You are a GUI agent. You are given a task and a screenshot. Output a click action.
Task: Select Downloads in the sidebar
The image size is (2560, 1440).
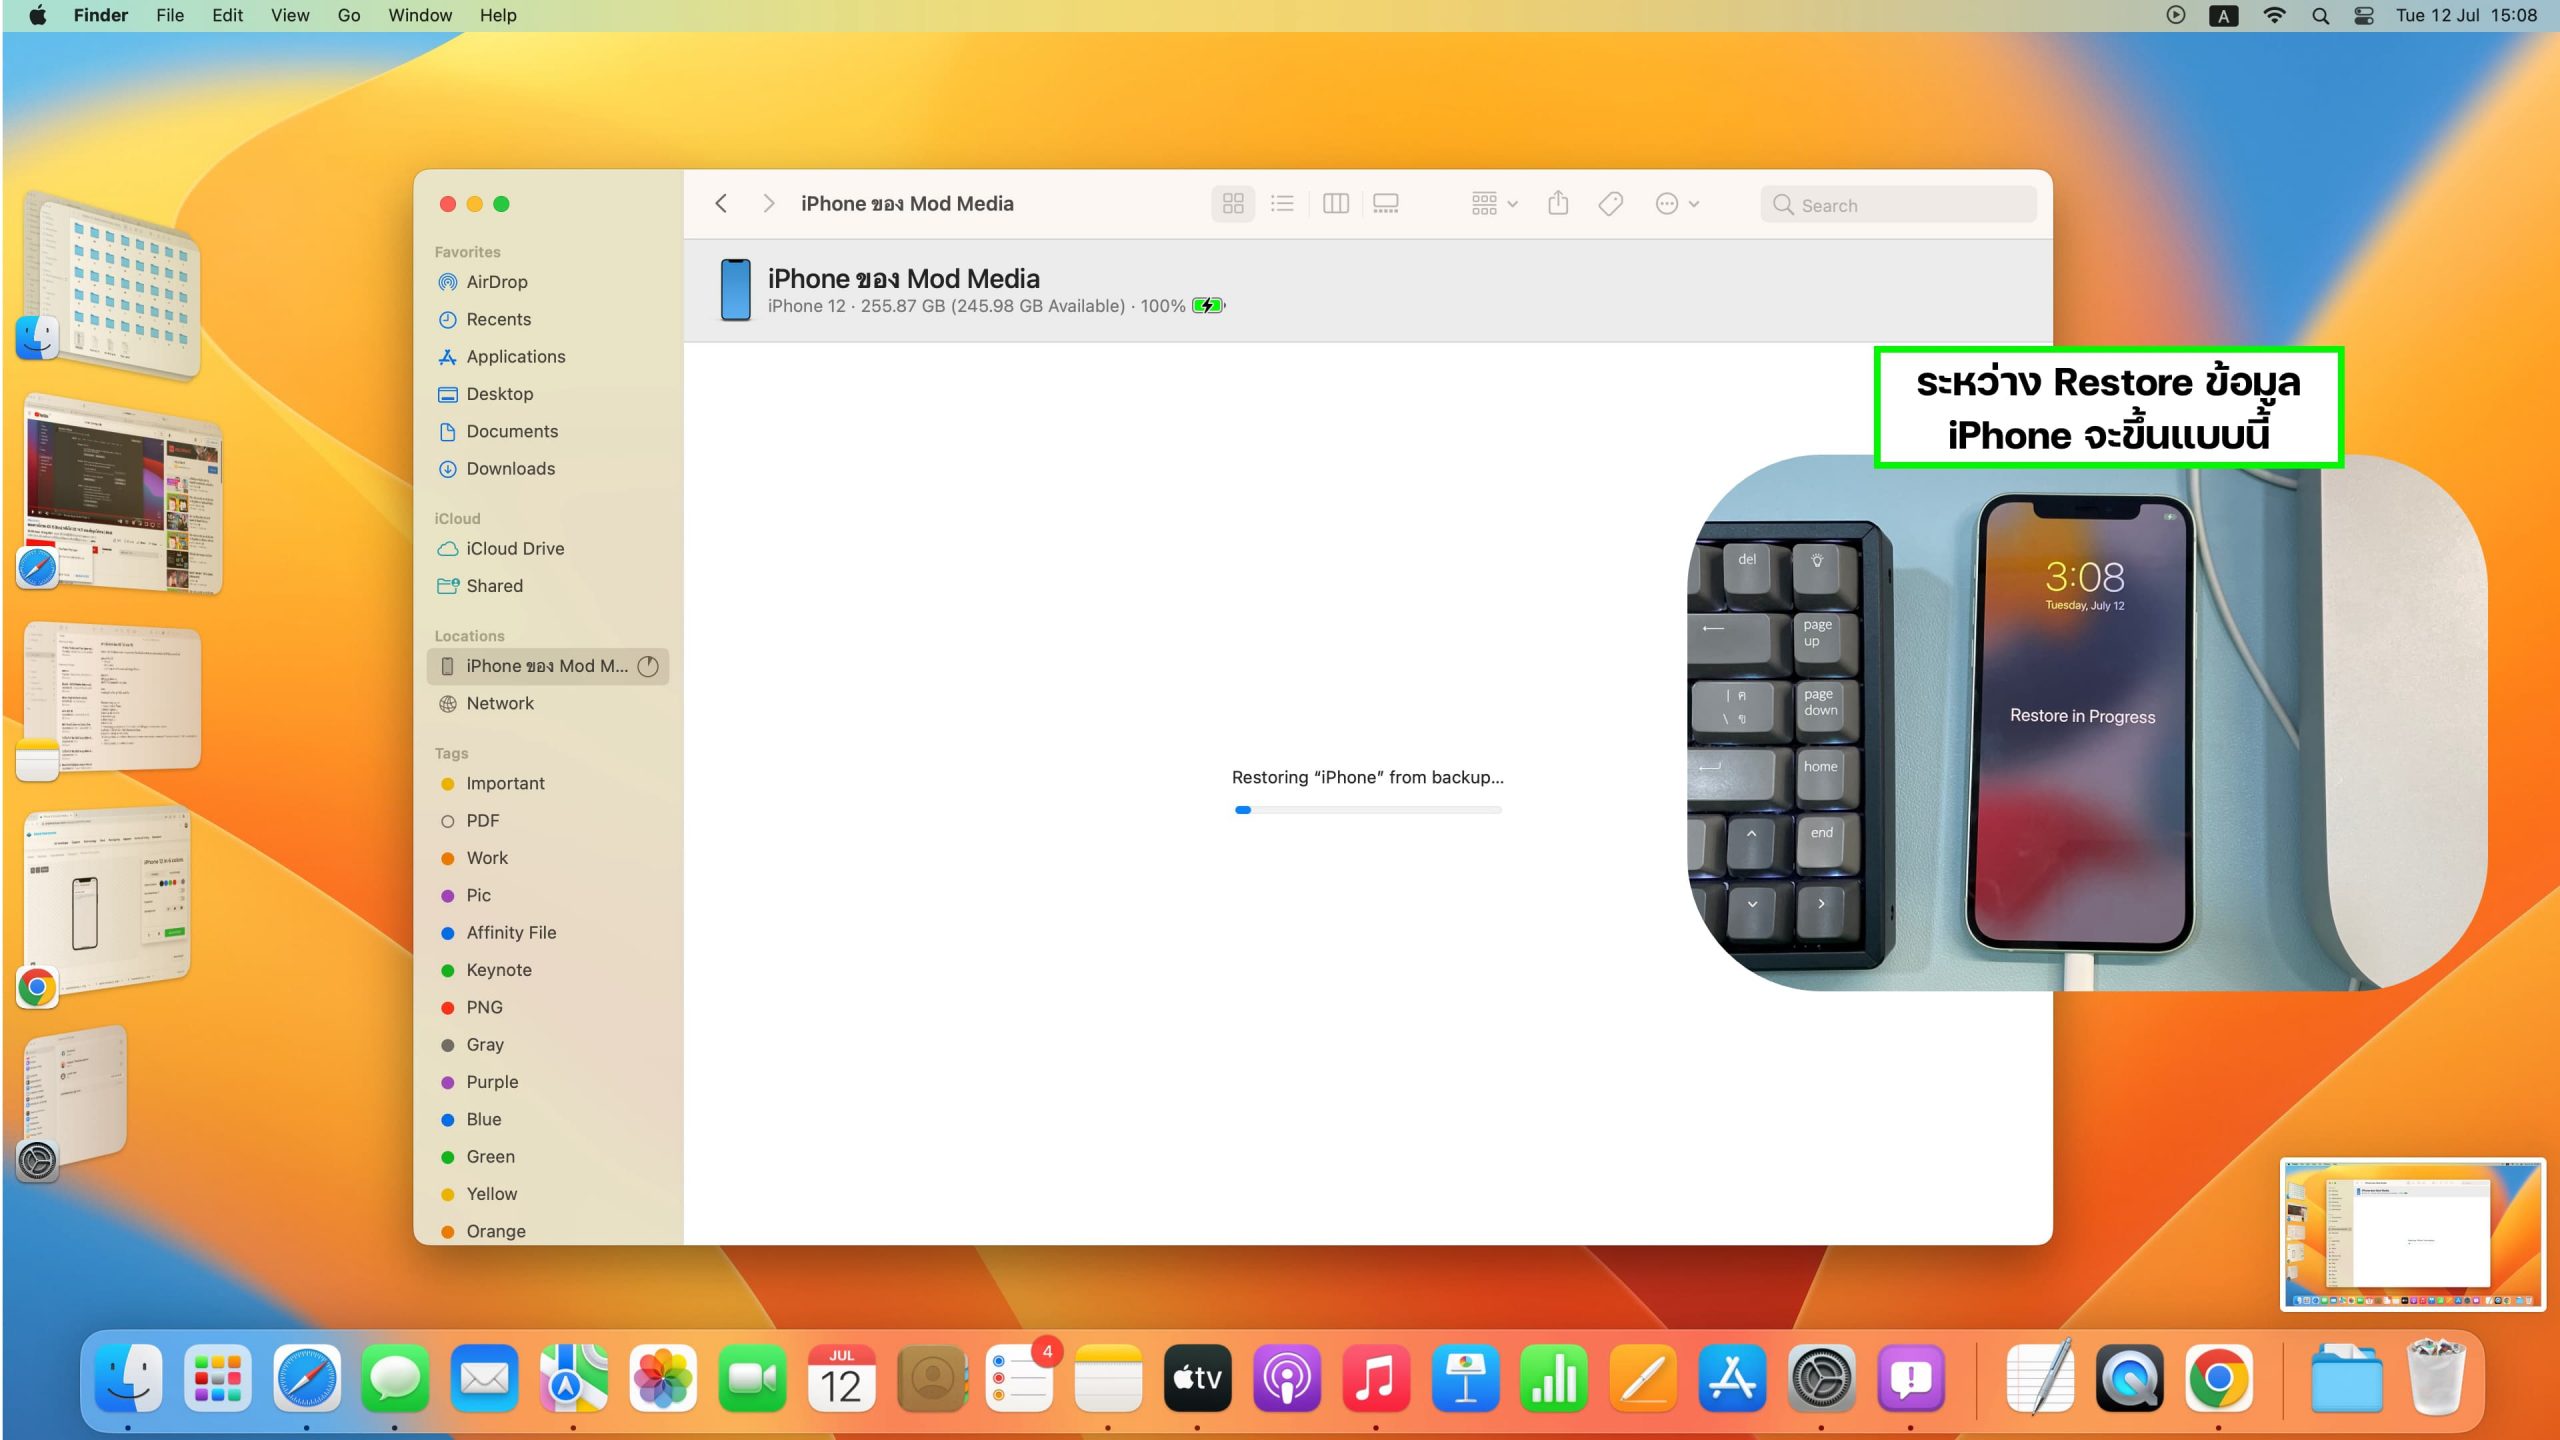[510, 469]
